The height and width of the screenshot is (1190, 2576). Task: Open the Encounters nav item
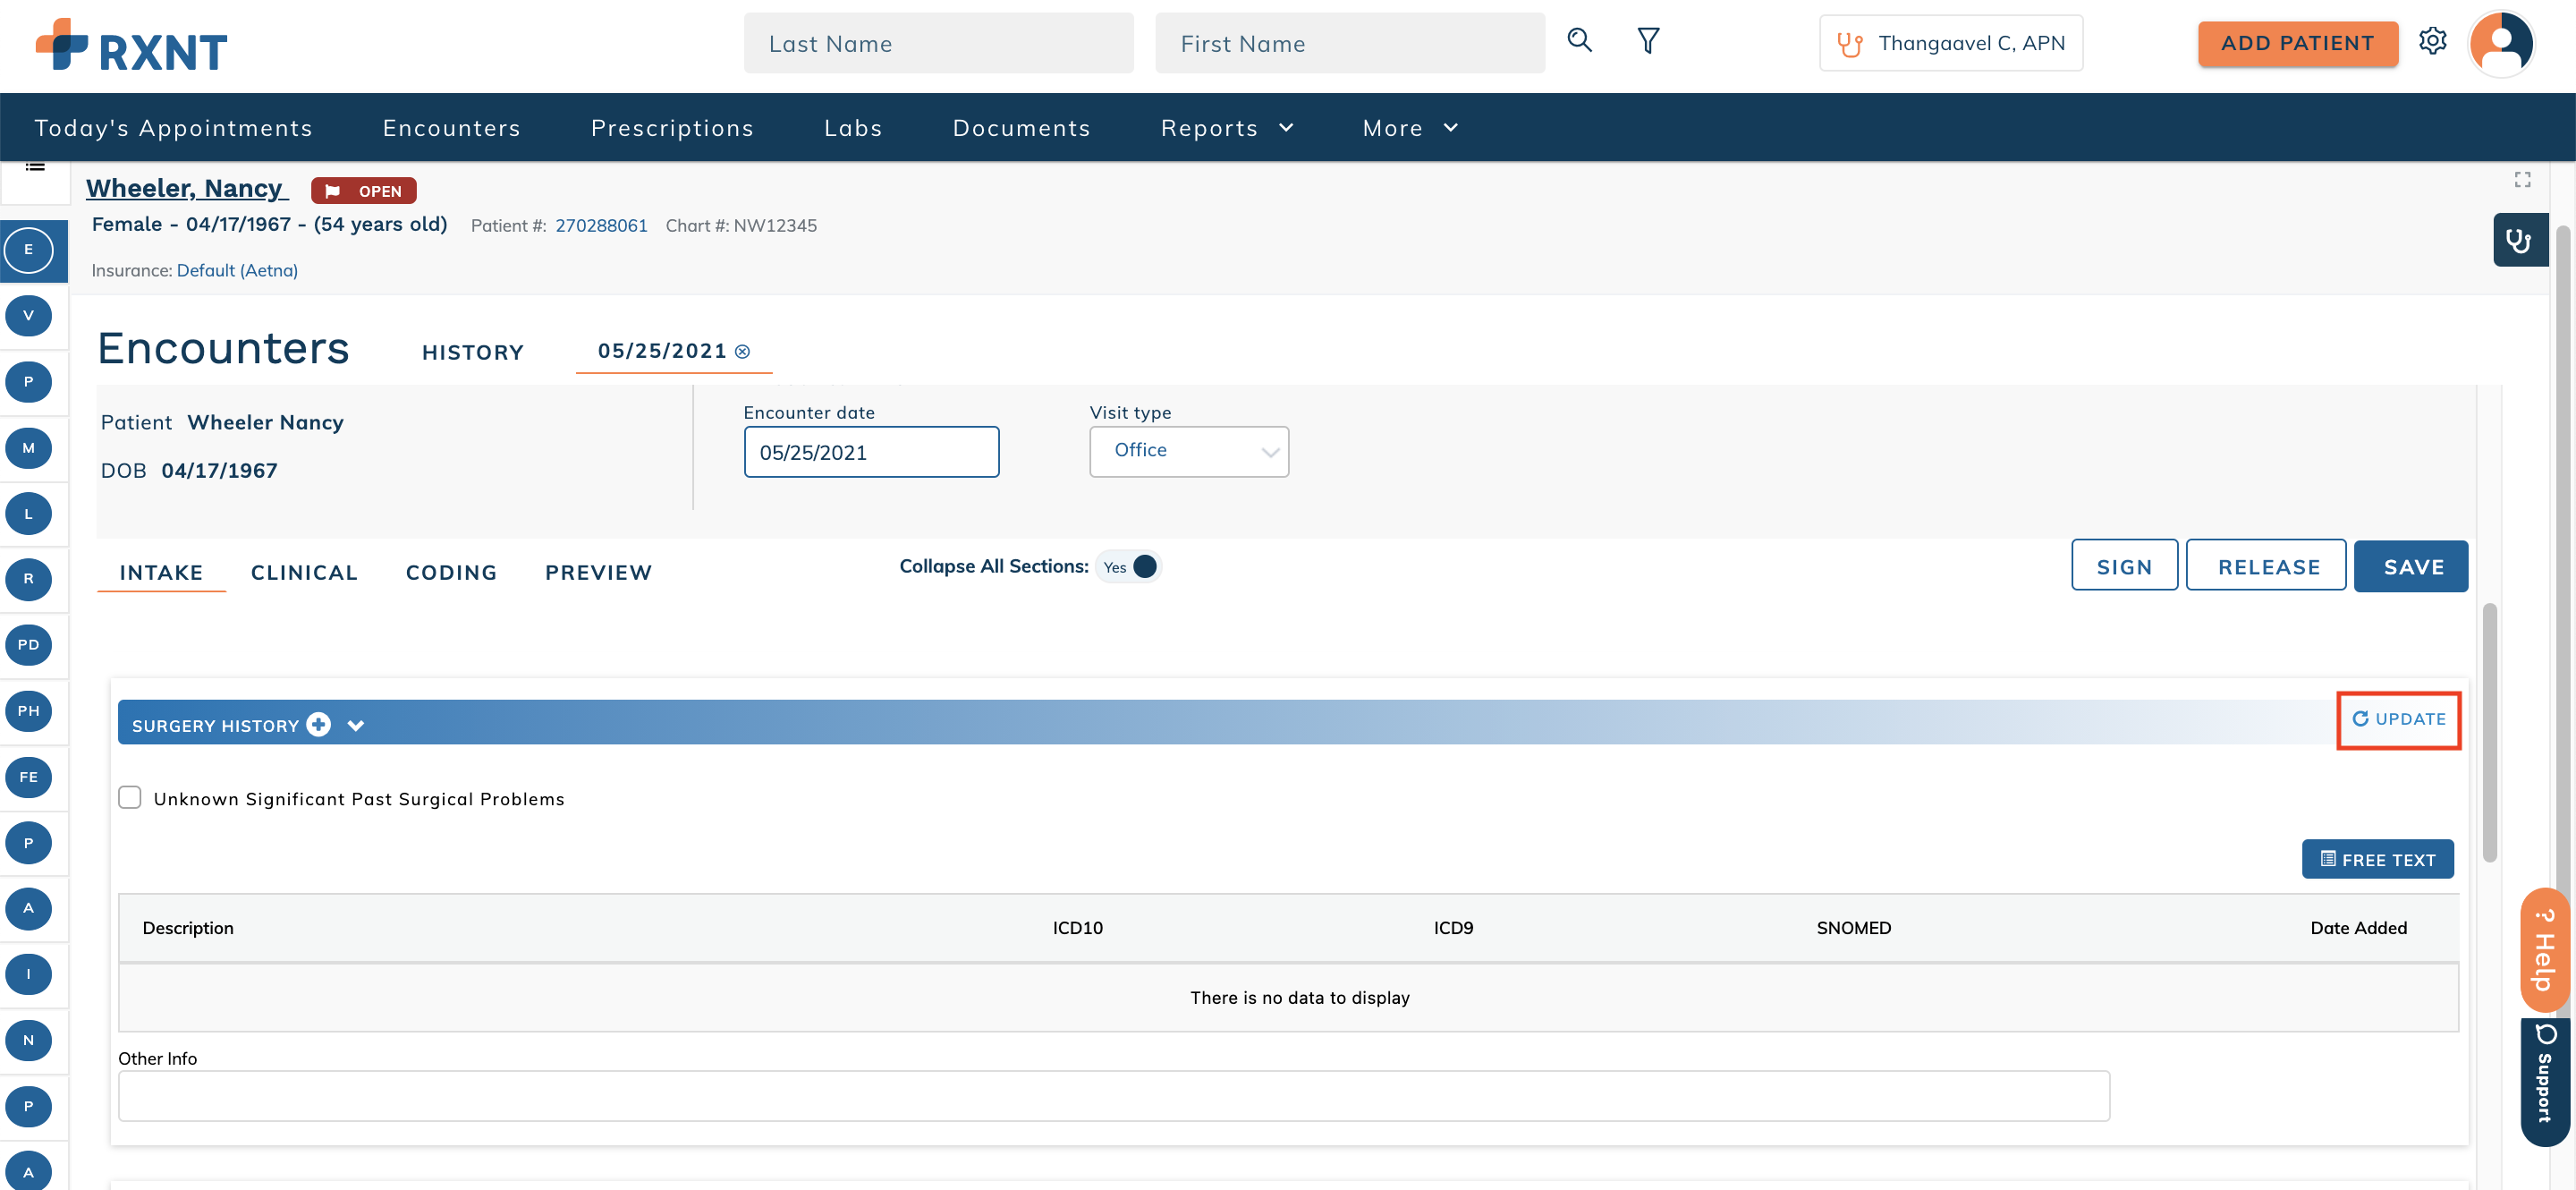tap(451, 128)
